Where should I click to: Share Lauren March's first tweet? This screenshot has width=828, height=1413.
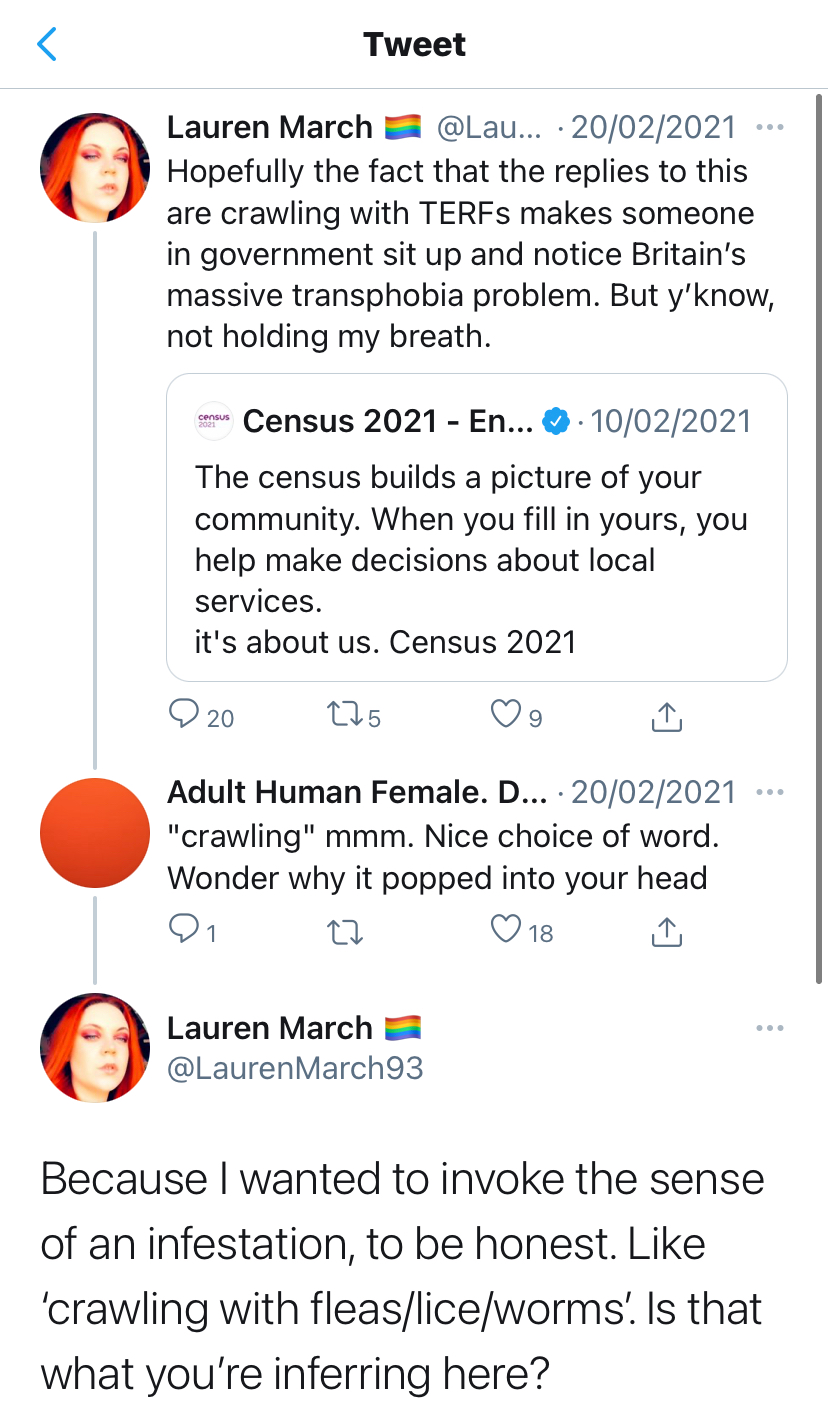tap(666, 716)
